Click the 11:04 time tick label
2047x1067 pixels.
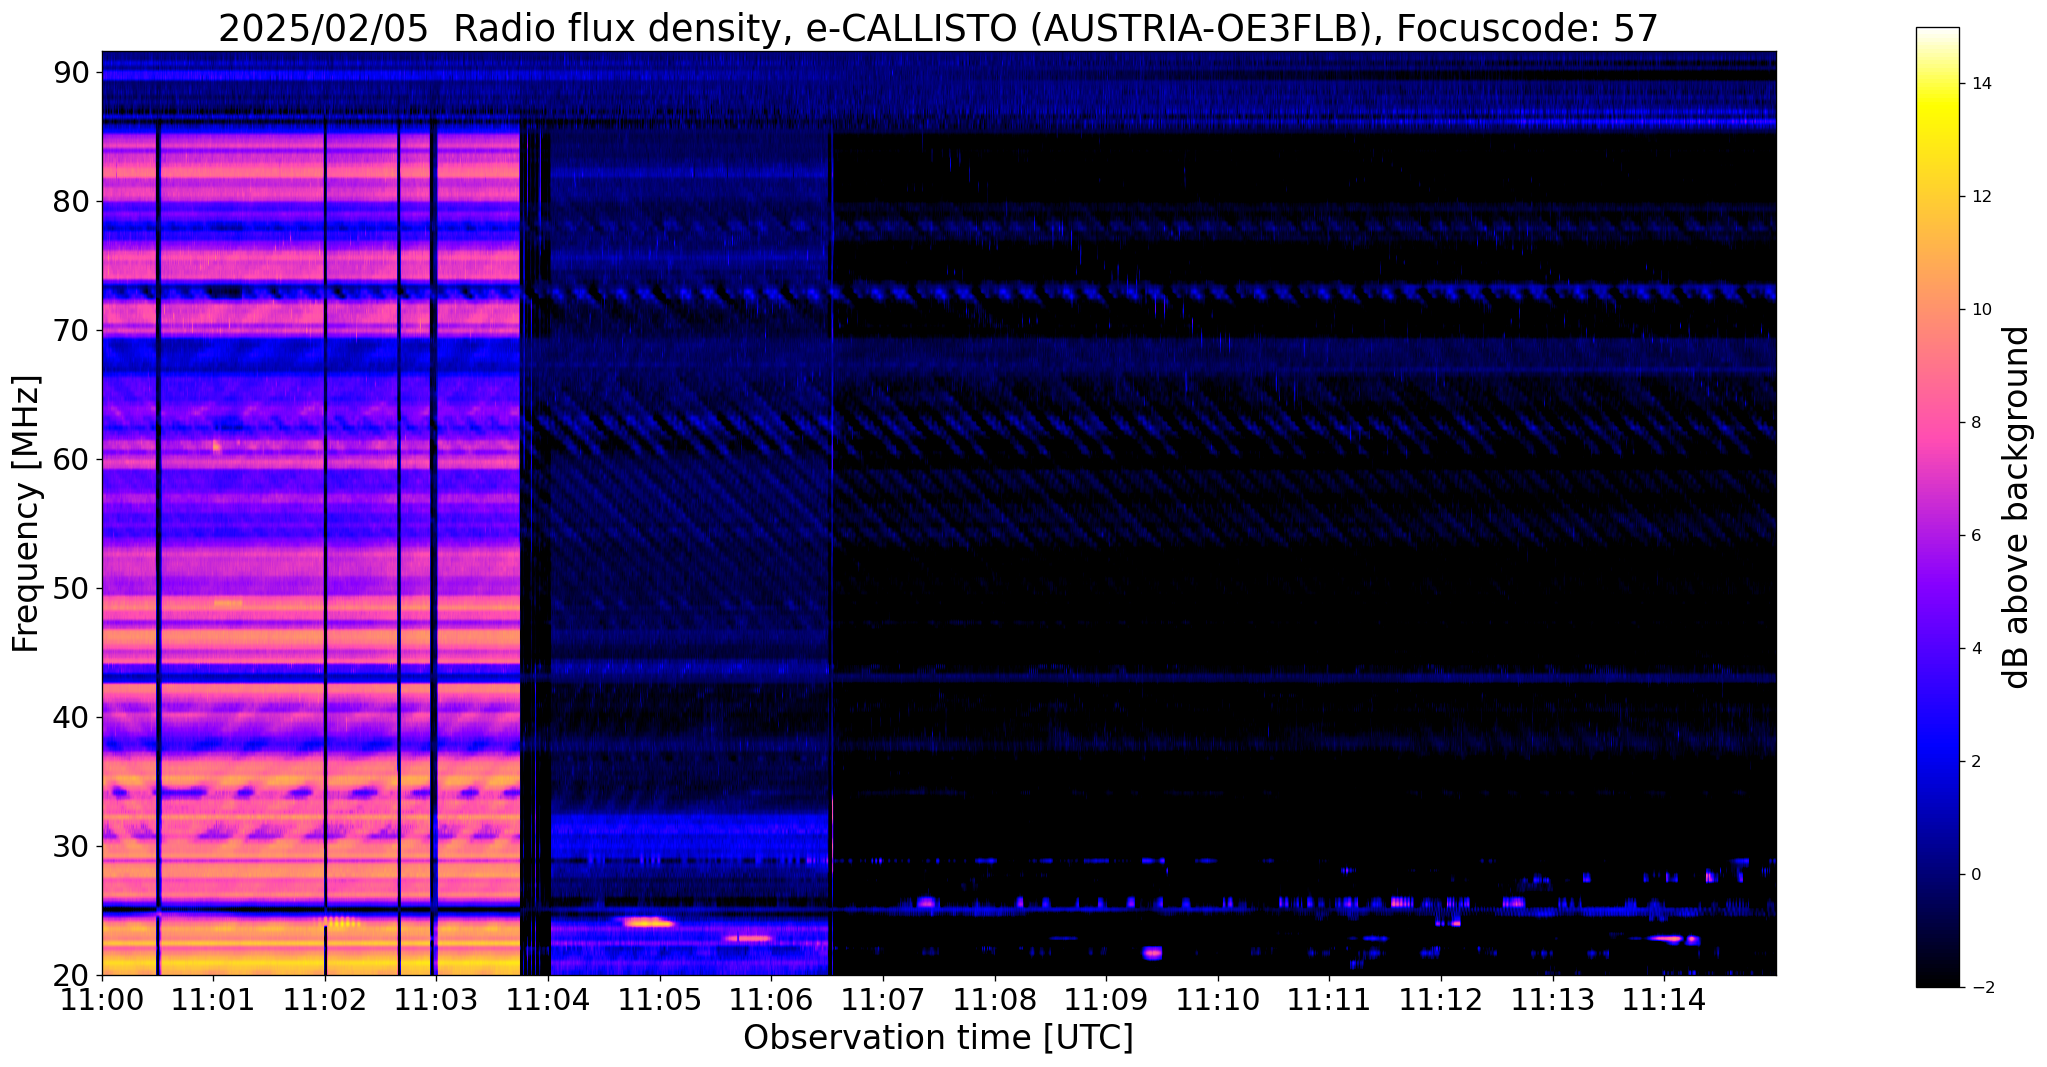(x=547, y=998)
